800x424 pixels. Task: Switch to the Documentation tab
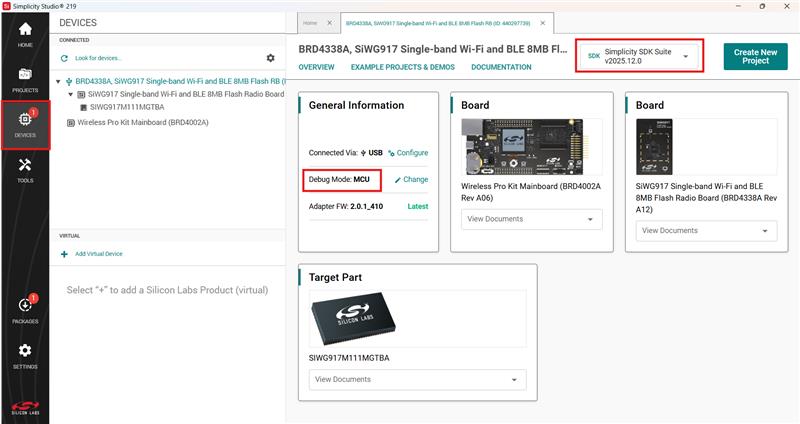(501, 67)
